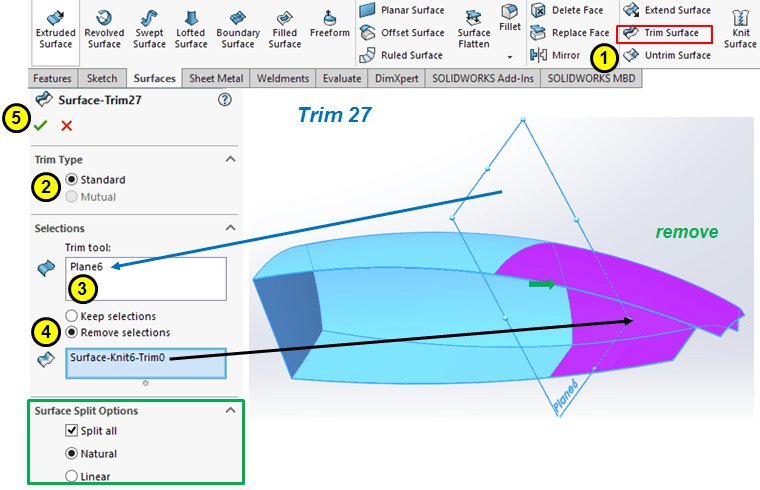Select the Knit Surface tool
Viewport: 760px width, 490px height.
pyautogui.click(x=740, y=29)
